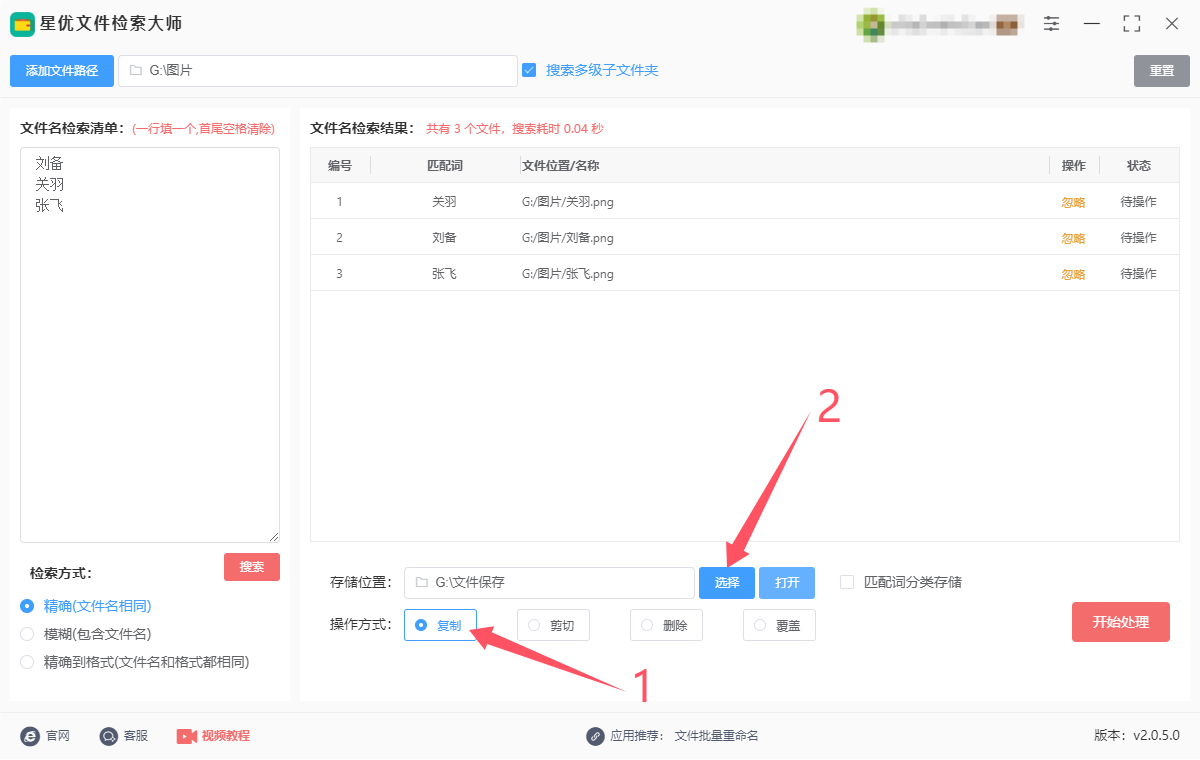Click 张飞 line in search list
Screen dimensions: 1200x760
pos(49,206)
